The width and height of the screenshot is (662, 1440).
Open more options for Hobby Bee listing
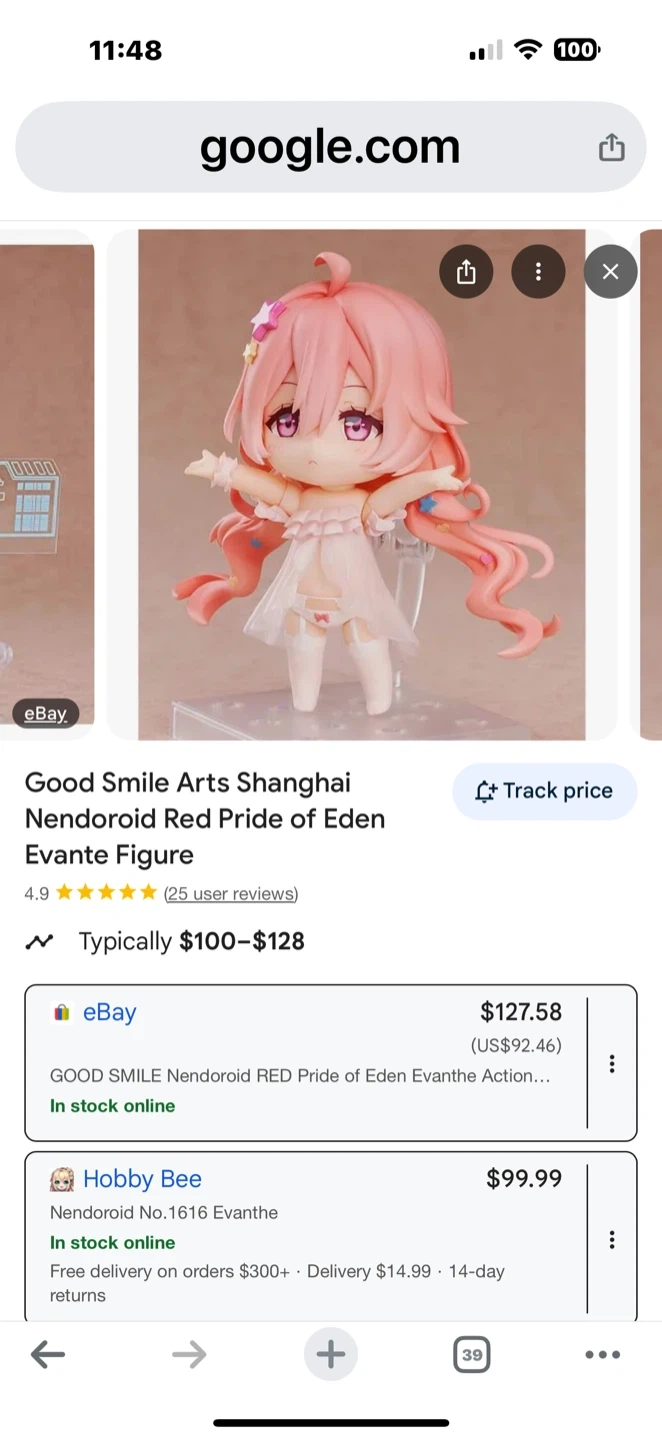click(x=612, y=1240)
